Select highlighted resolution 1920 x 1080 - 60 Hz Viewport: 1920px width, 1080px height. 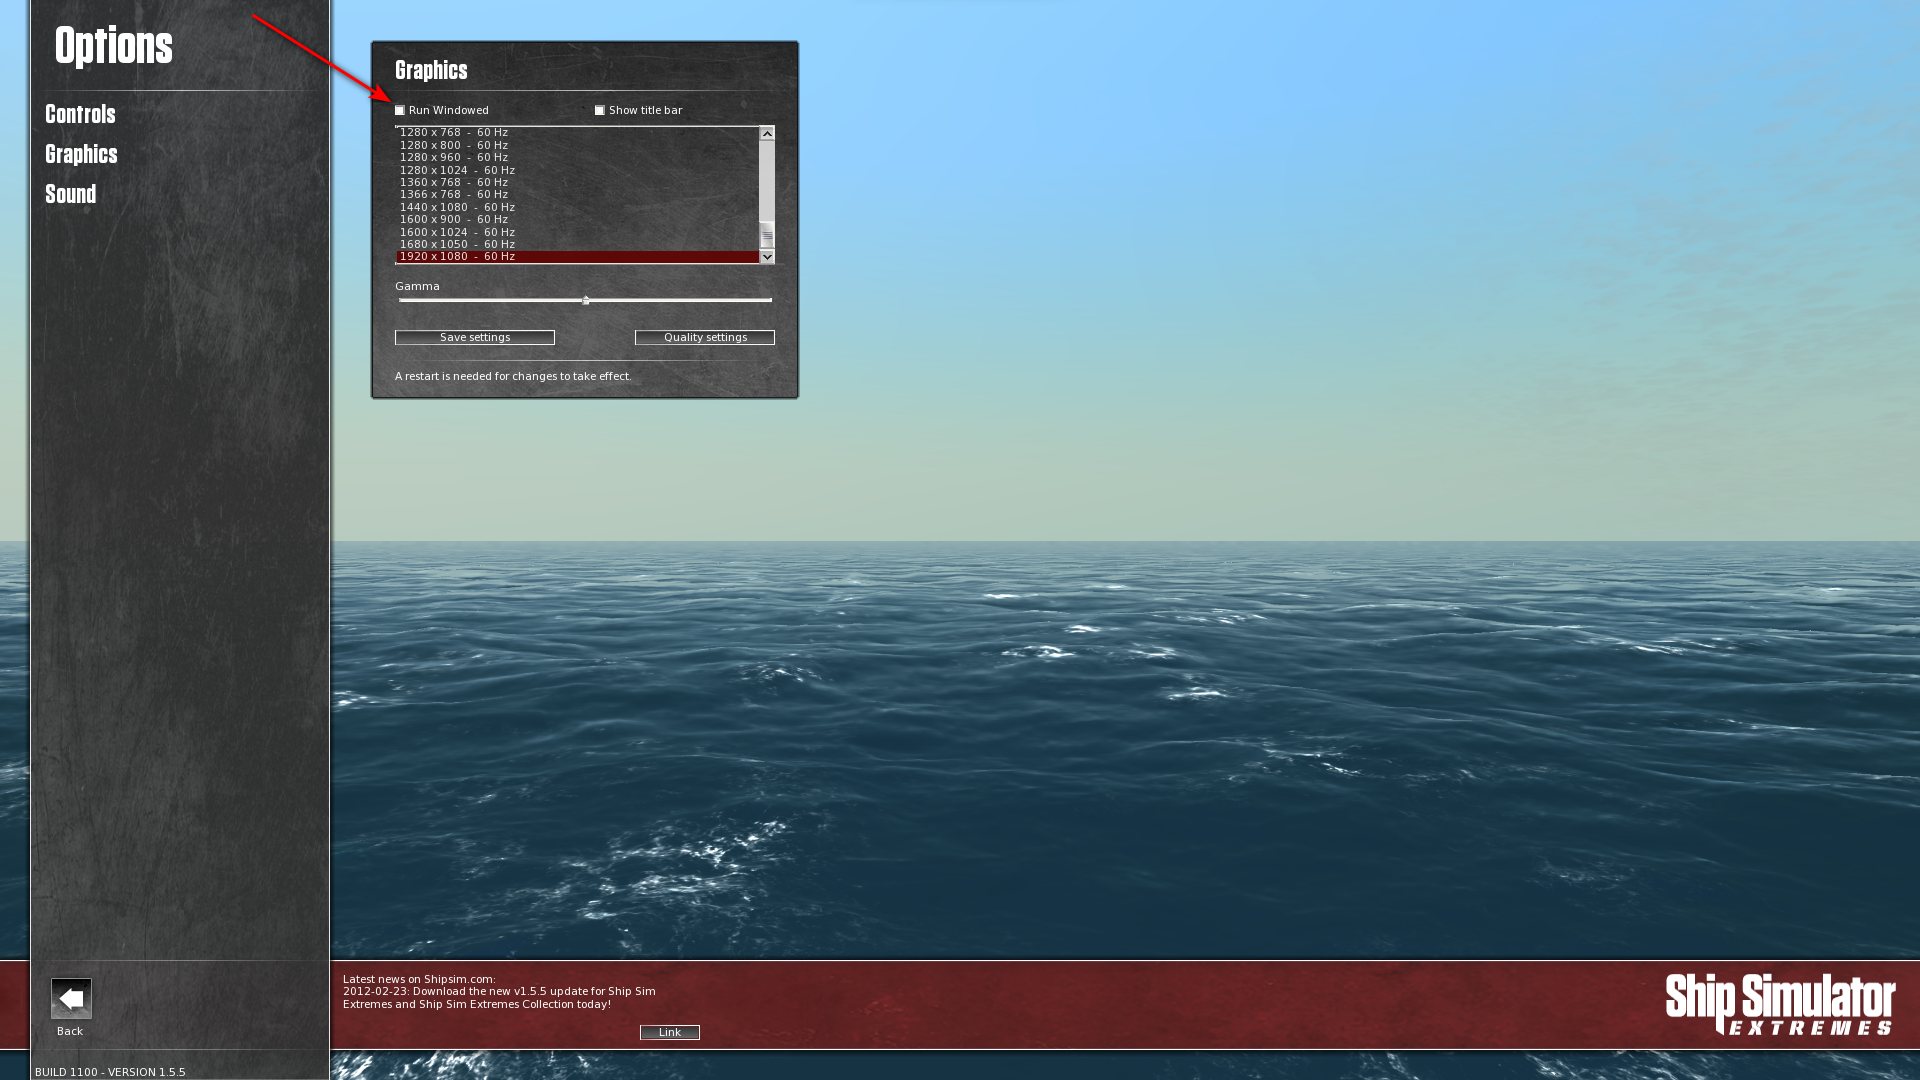[577, 257]
